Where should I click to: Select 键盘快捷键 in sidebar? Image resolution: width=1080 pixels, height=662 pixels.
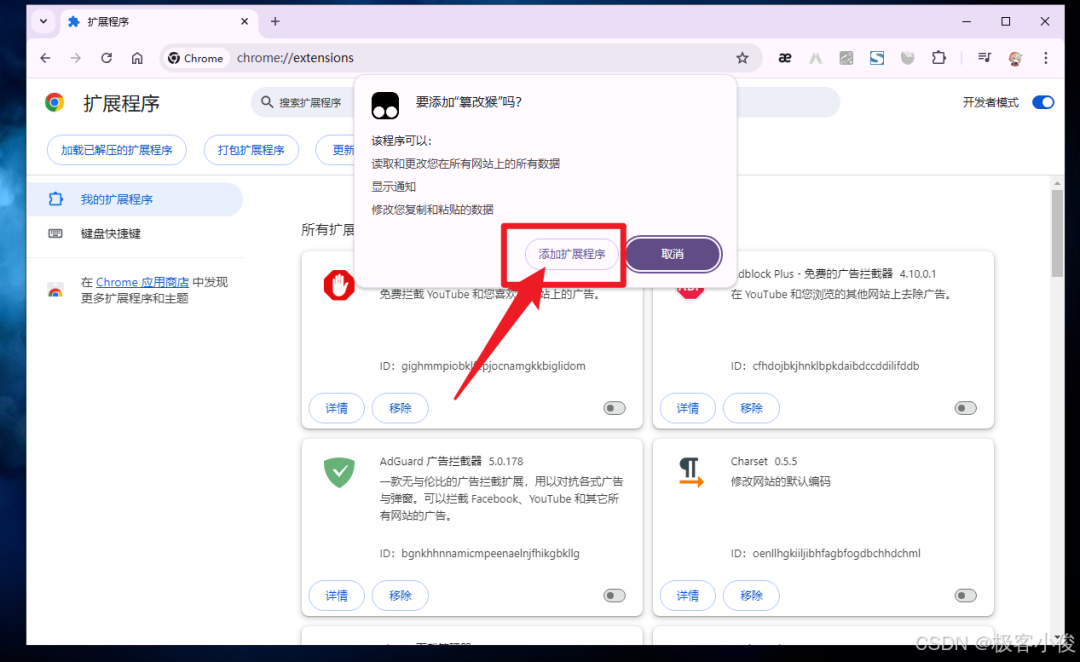(135, 234)
